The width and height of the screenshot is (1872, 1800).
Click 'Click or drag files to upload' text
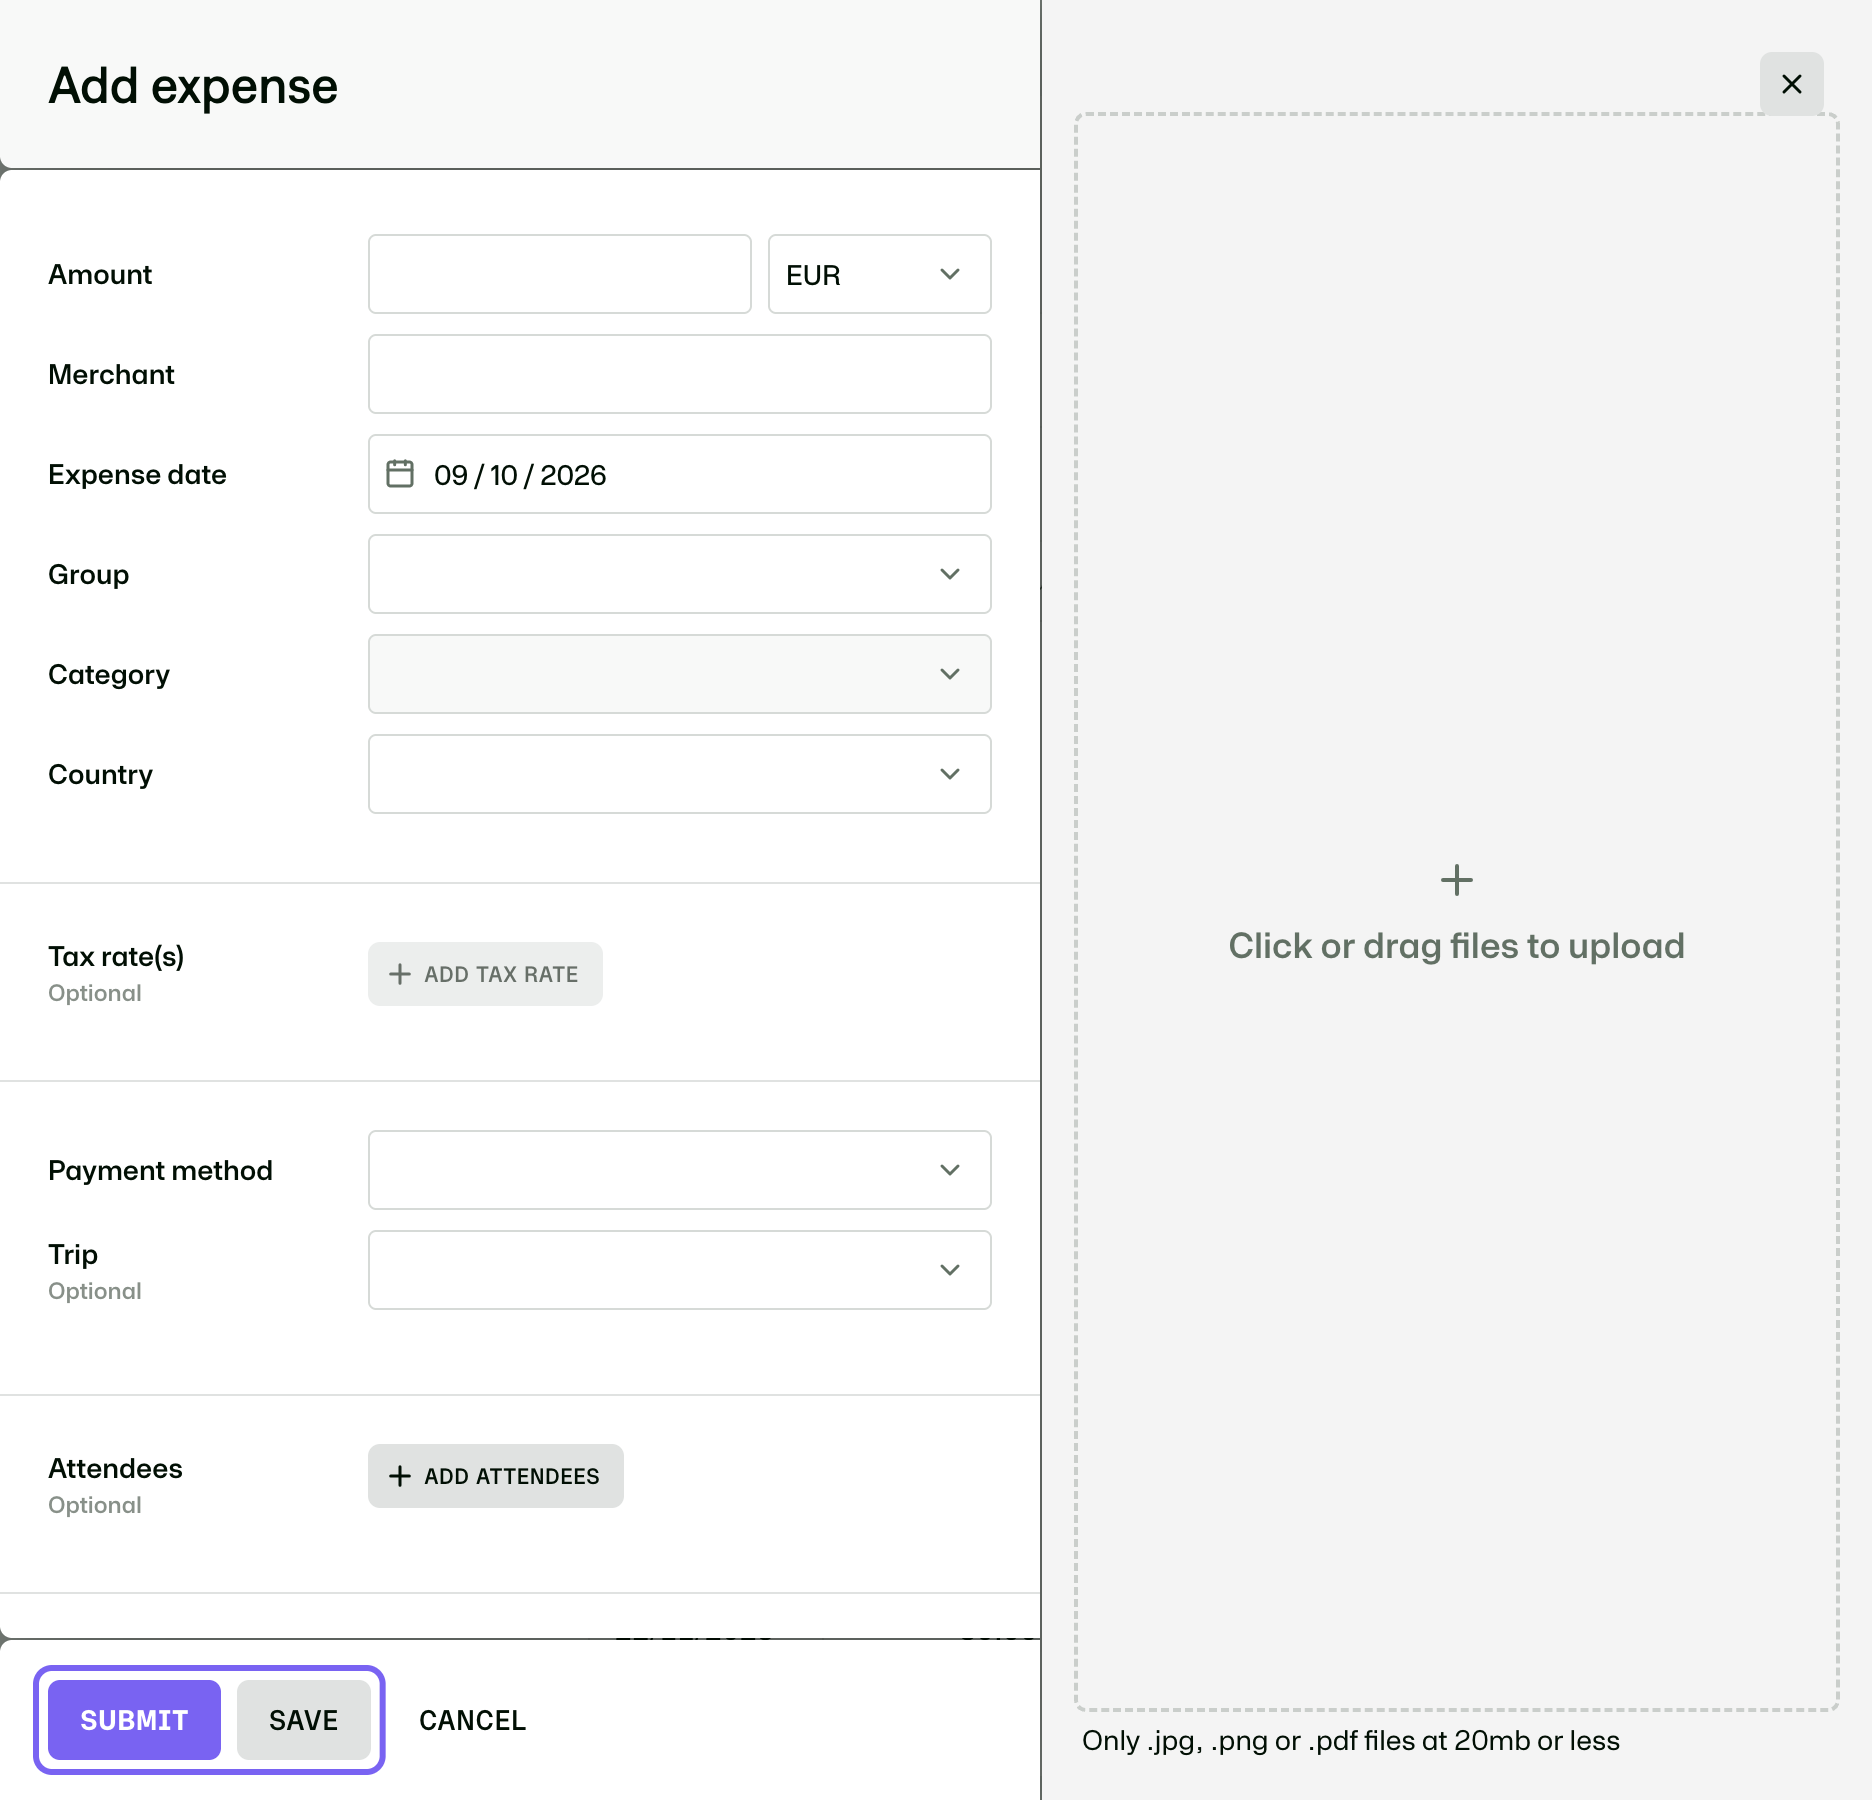tap(1457, 946)
